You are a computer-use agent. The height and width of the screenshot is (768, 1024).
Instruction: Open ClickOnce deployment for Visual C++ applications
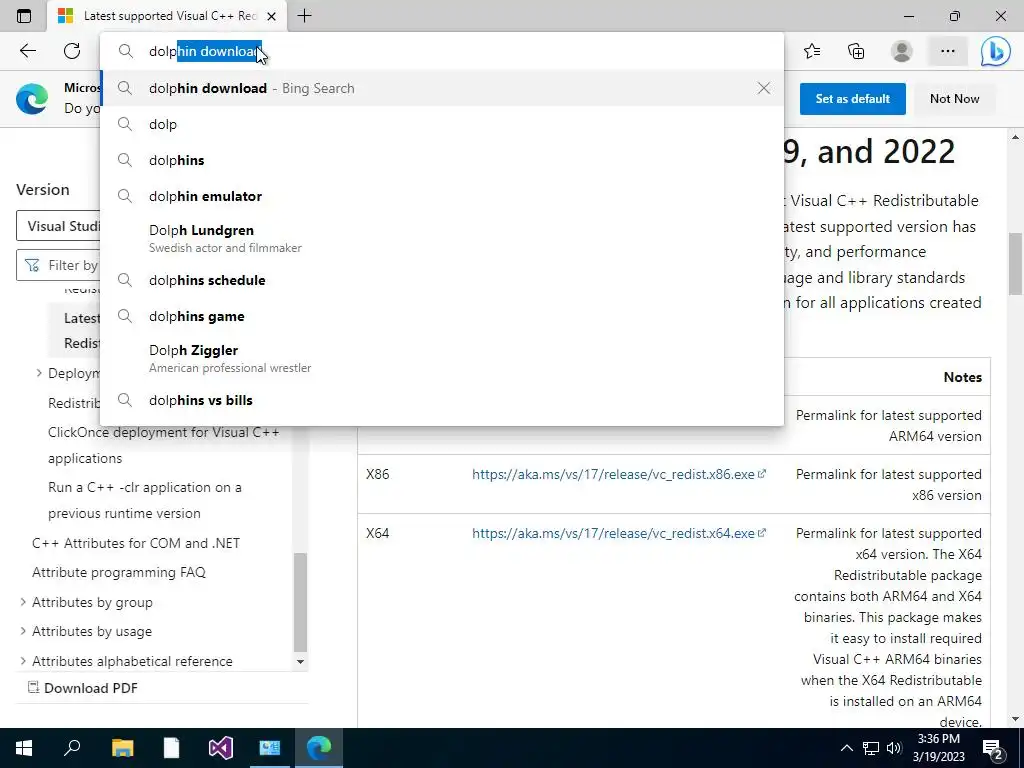163,445
